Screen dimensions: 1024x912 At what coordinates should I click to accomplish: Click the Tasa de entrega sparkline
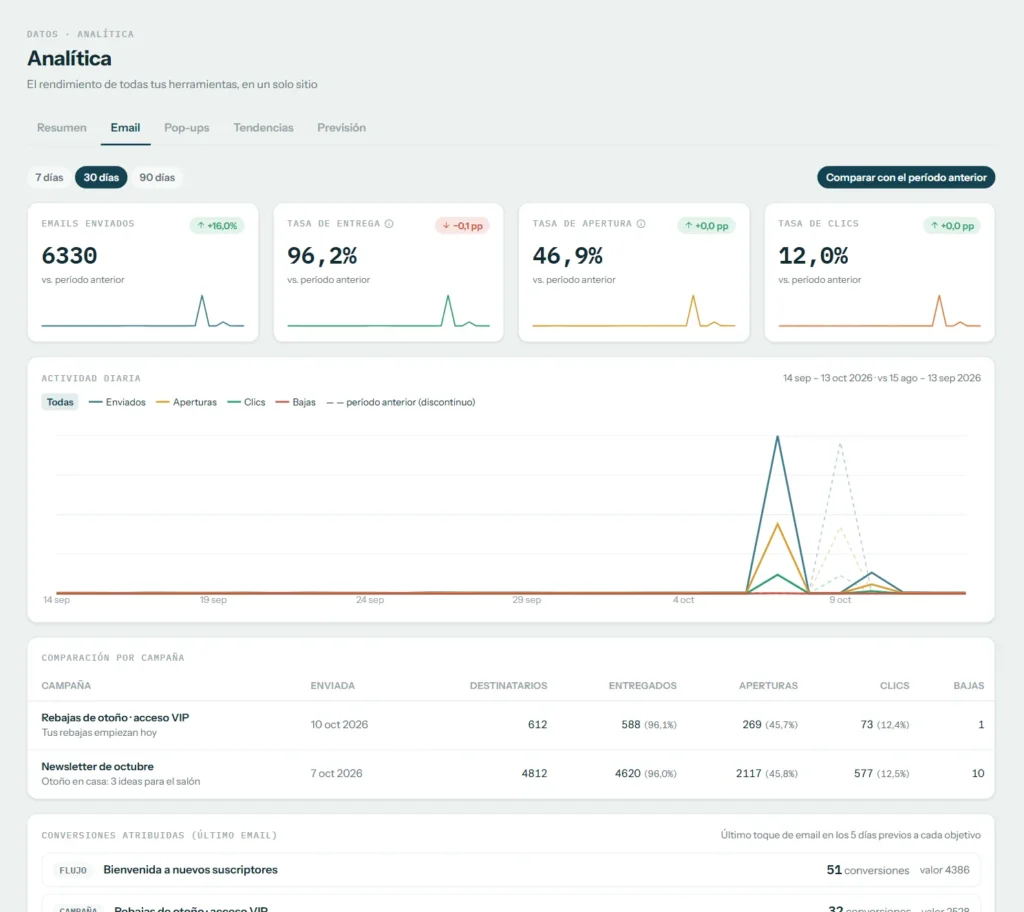click(388, 311)
